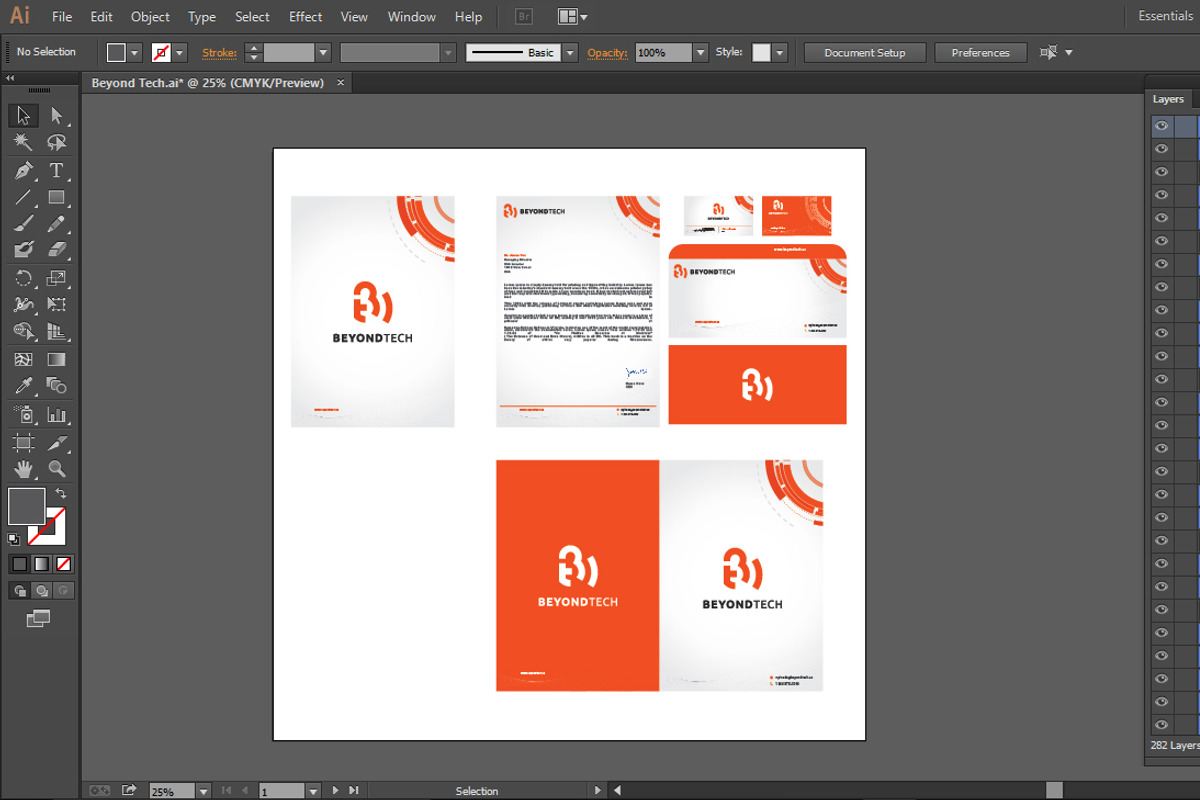Image resolution: width=1200 pixels, height=800 pixels.
Task: Go to next artboard arrow
Action: click(335, 791)
